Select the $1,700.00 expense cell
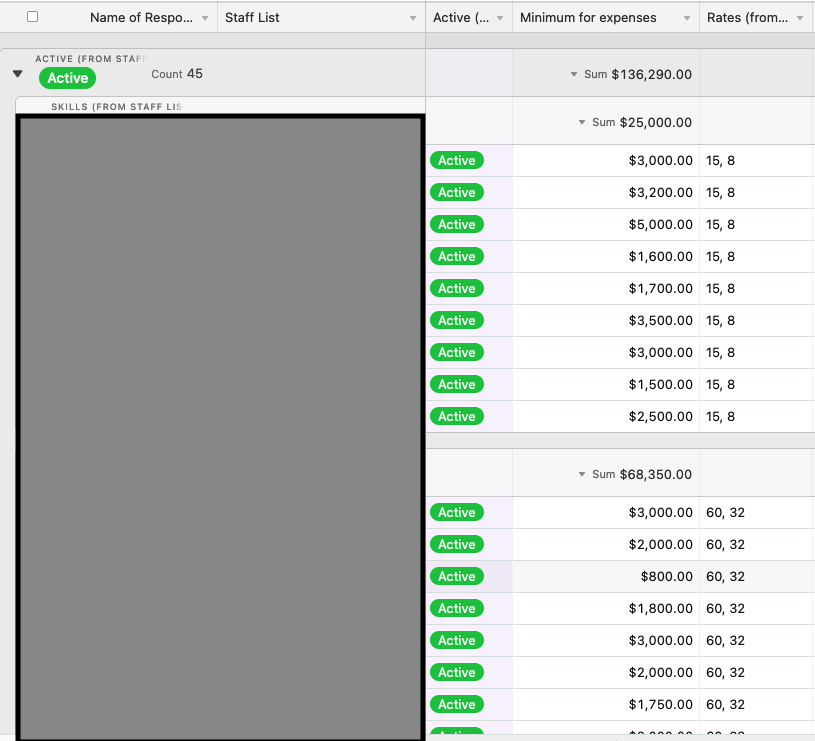815x741 pixels. click(x=606, y=288)
